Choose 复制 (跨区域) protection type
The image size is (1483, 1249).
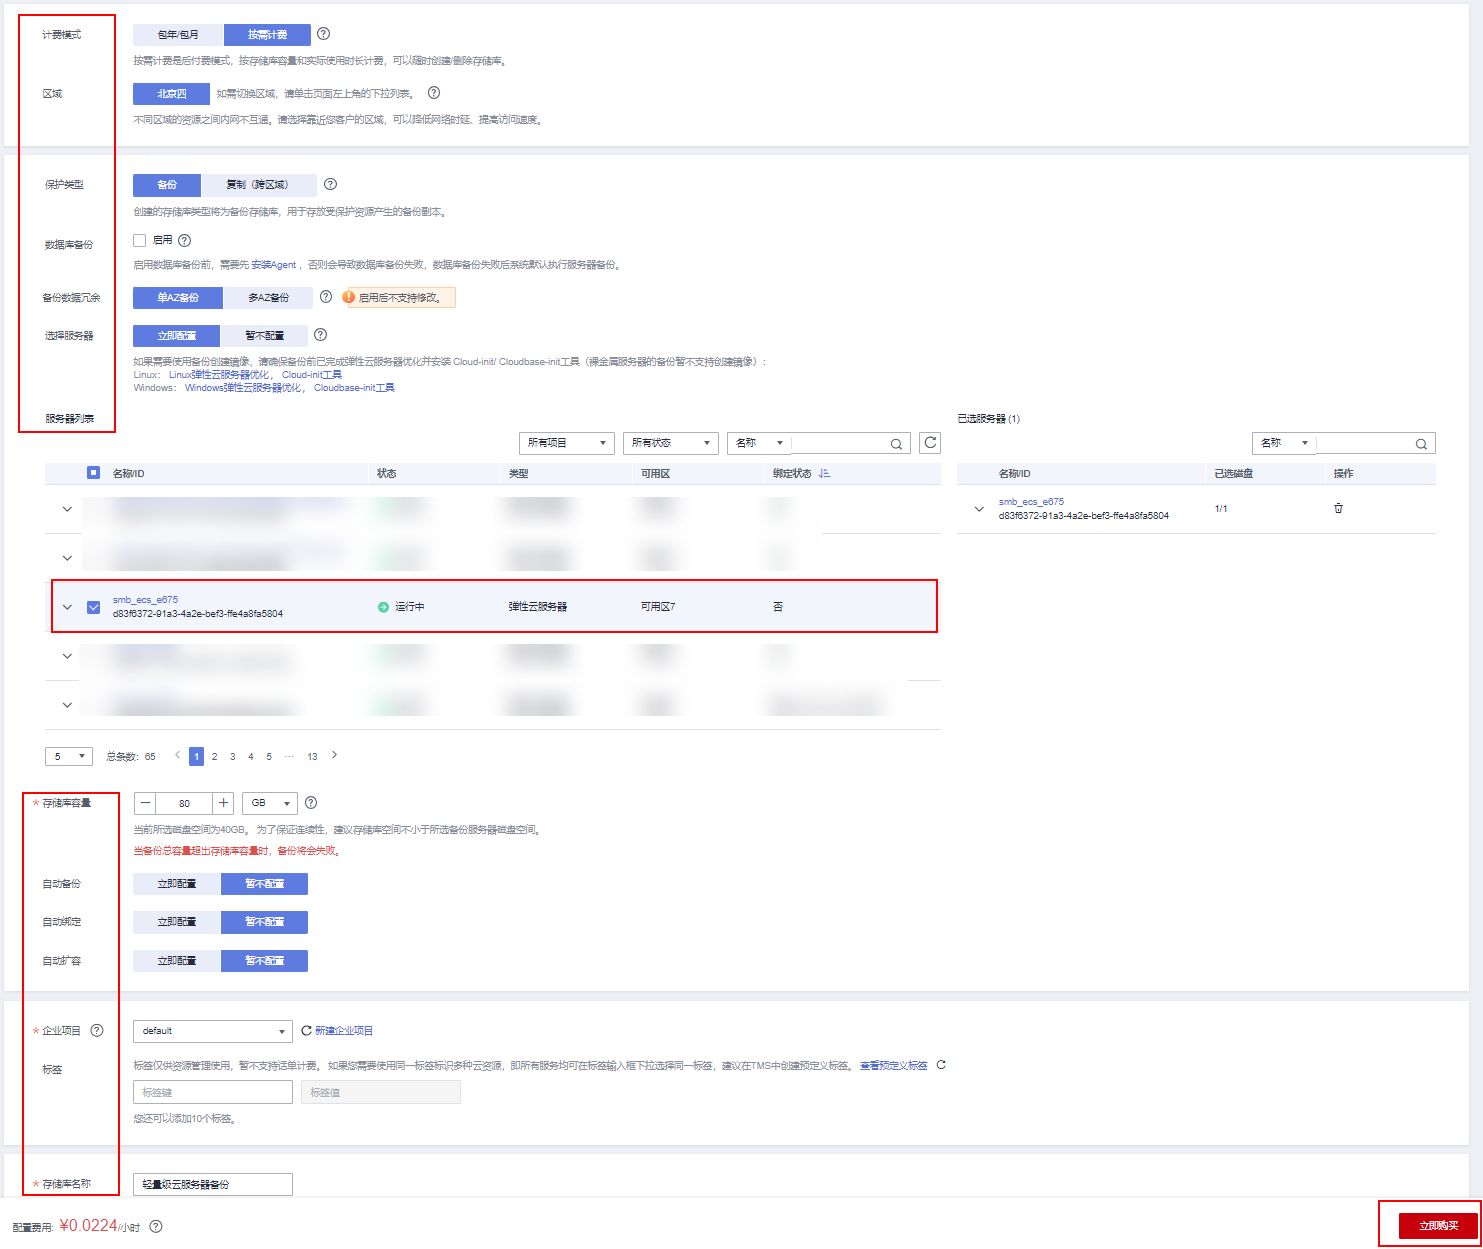tap(258, 185)
